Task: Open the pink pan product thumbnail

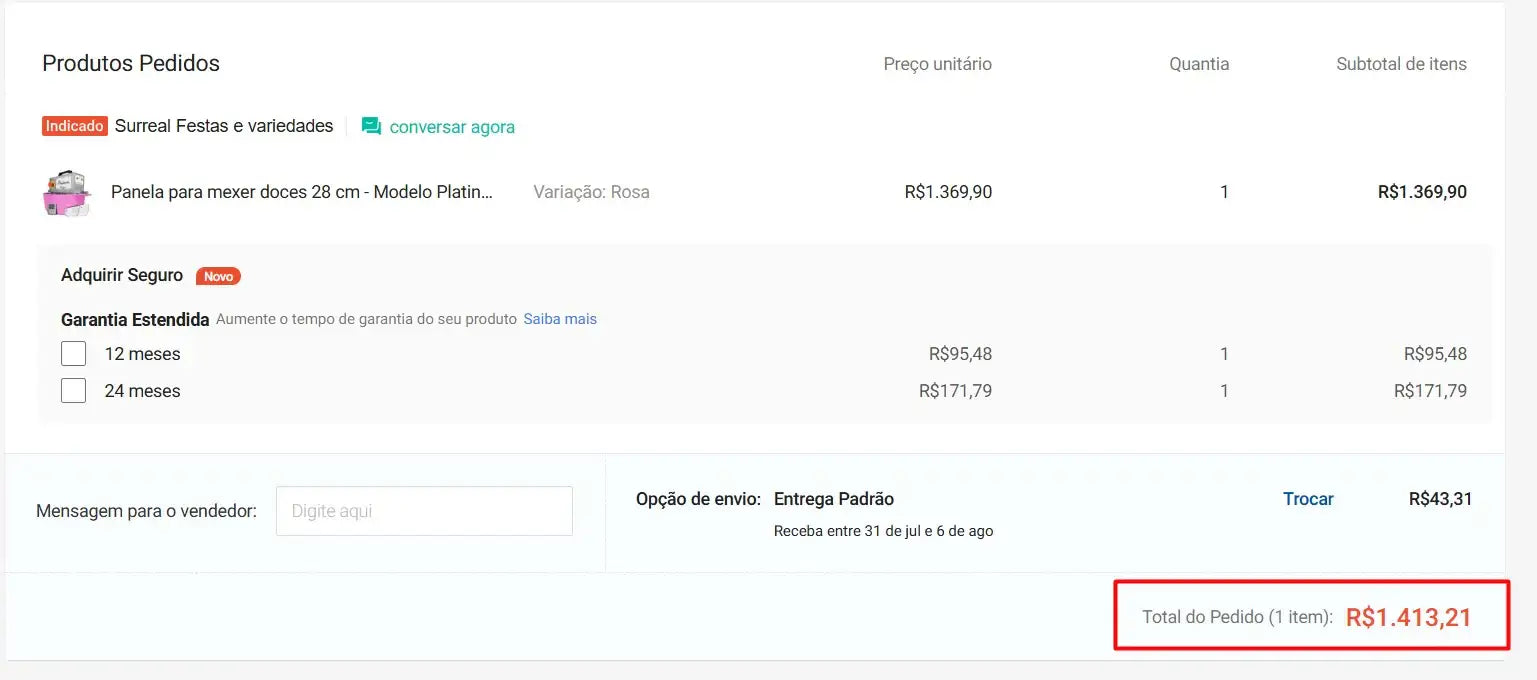Action: (66, 192)
